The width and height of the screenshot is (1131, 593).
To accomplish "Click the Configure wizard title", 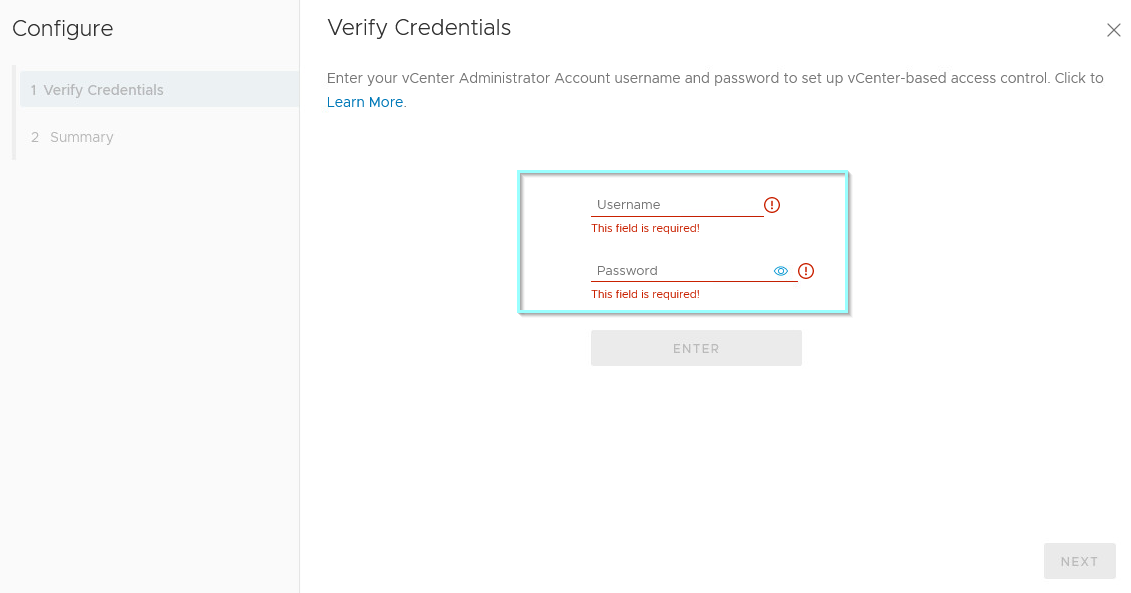I will coord(63,29).
